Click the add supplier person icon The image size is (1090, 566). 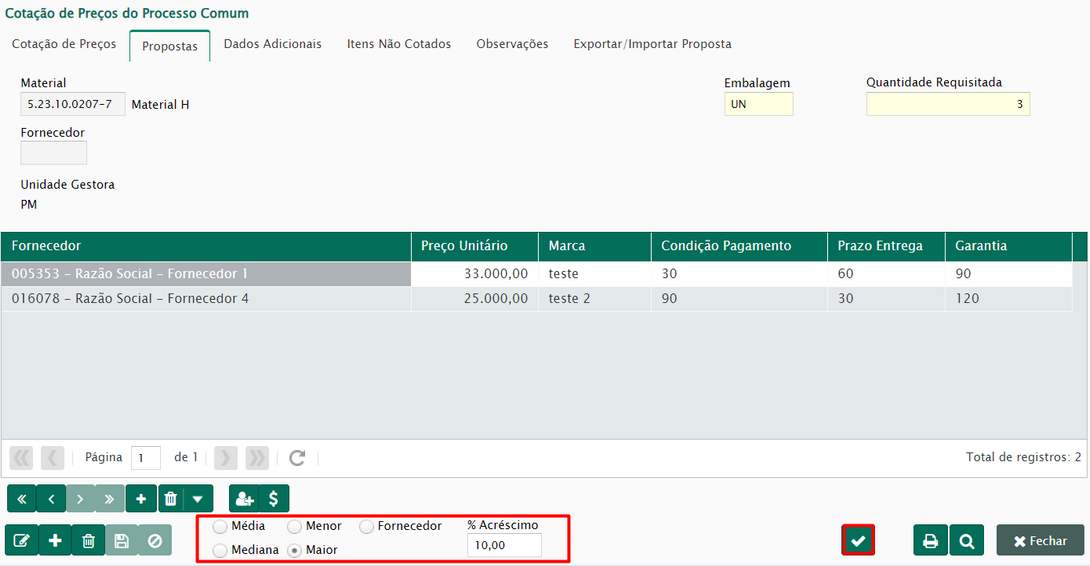(243, 498)
